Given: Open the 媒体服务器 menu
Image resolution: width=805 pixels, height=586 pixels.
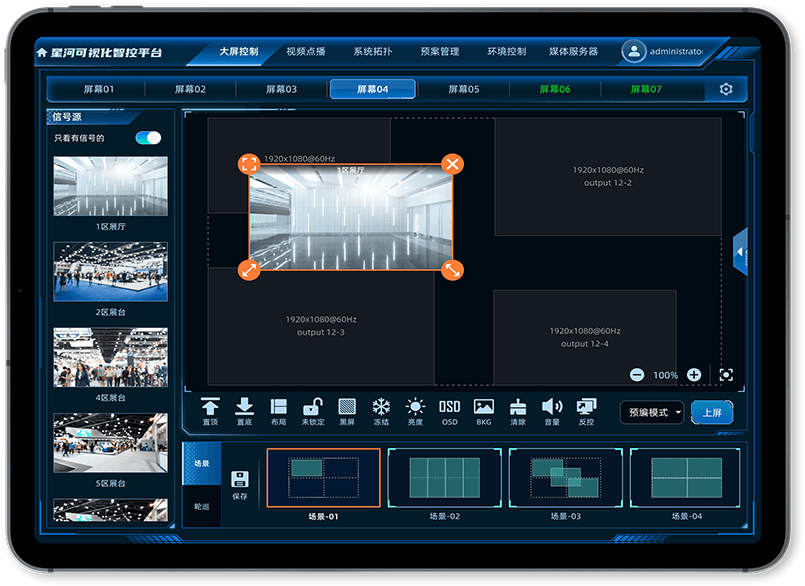Looking at the screenshot, I should point(573,51).
